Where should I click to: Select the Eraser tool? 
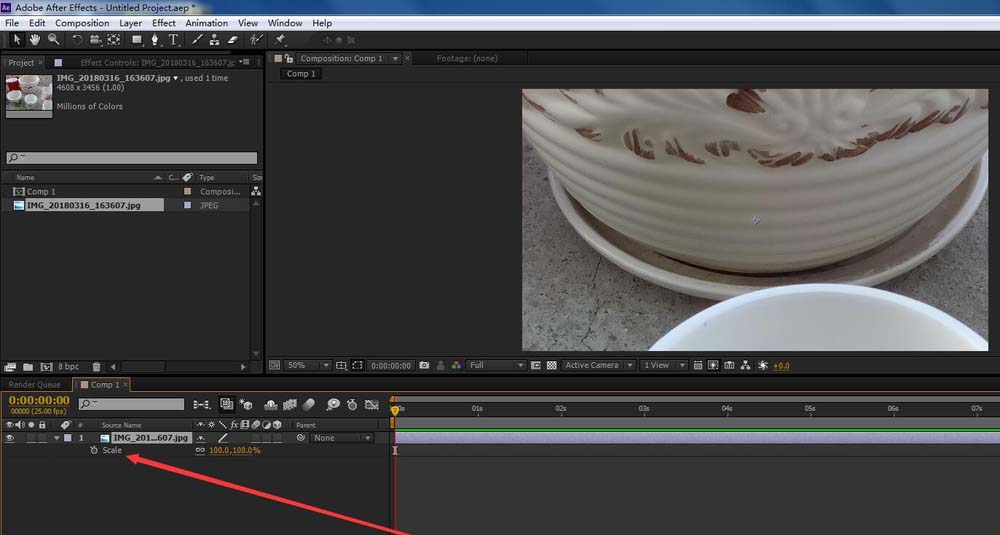click(x=233, y=40)
